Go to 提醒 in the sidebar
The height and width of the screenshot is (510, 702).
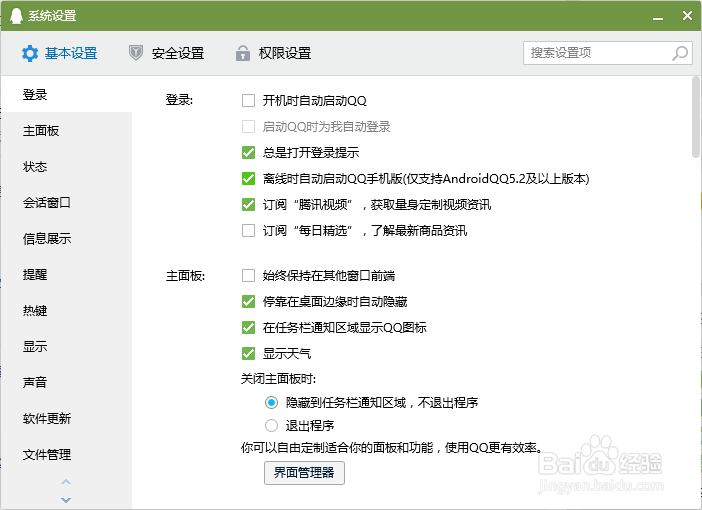click(66, 274)
